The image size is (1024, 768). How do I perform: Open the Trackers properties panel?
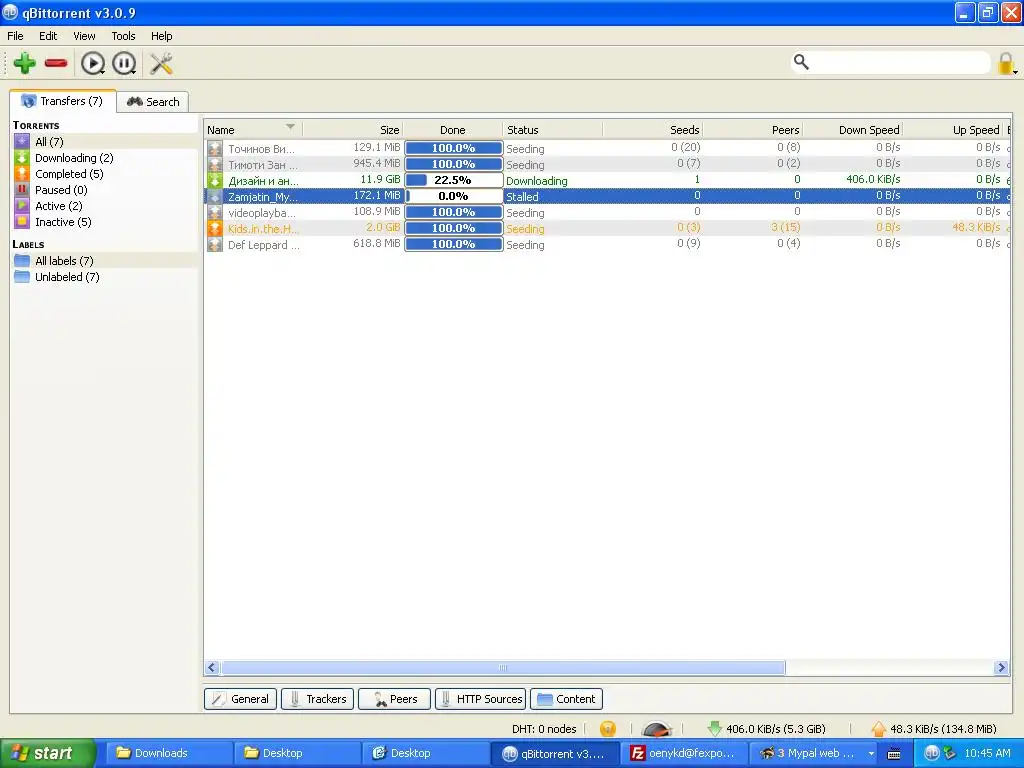[317, 699]
